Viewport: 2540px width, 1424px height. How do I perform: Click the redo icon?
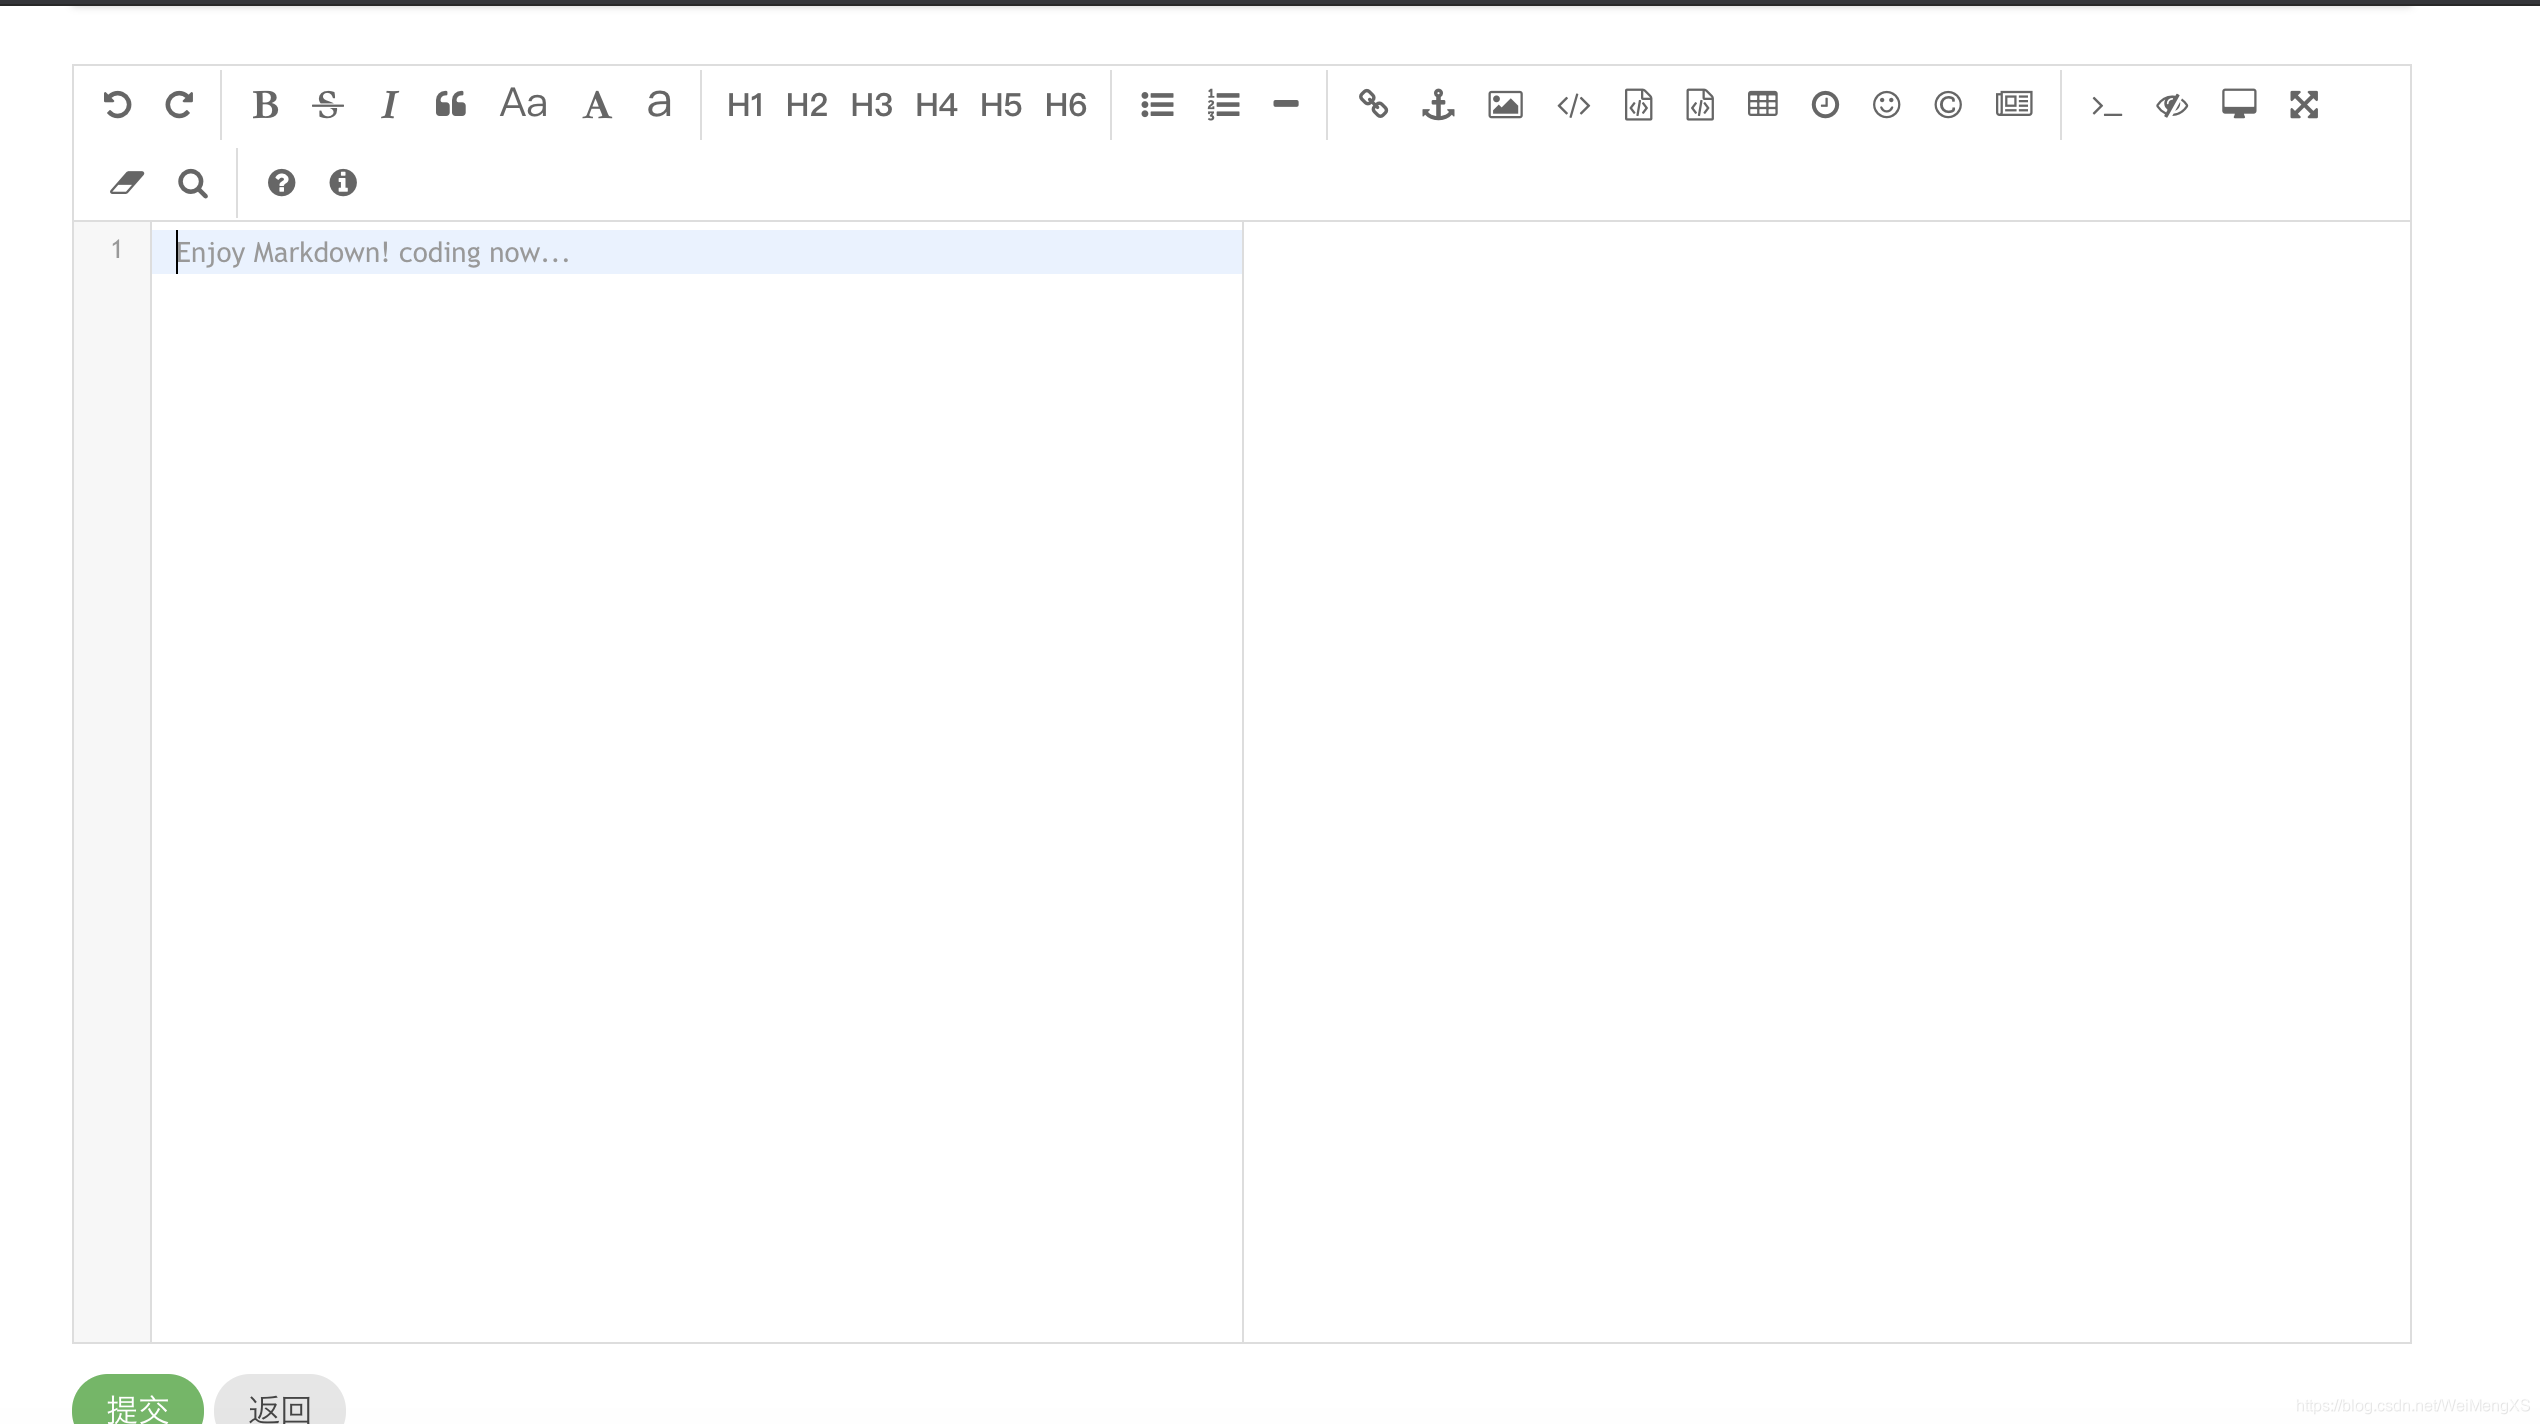pyautogui.click(x=179, y=105)
